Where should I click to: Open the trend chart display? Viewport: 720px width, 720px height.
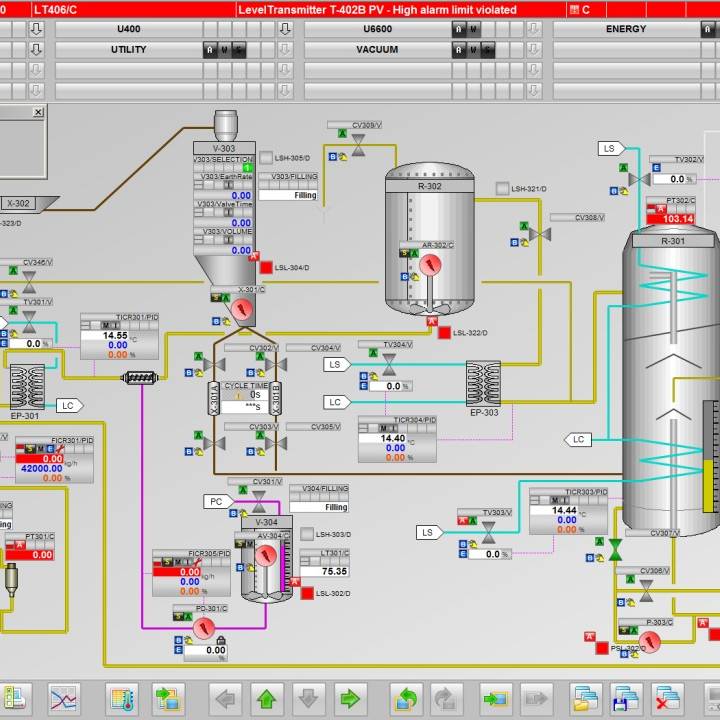click(x=66, y=697)
